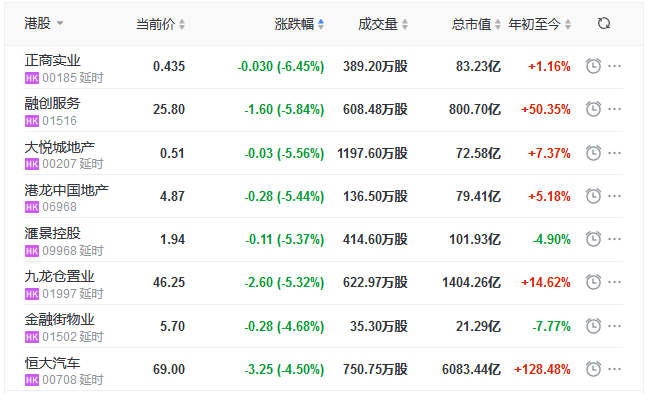Open more options for 恒大汽车

coord(615,369)
